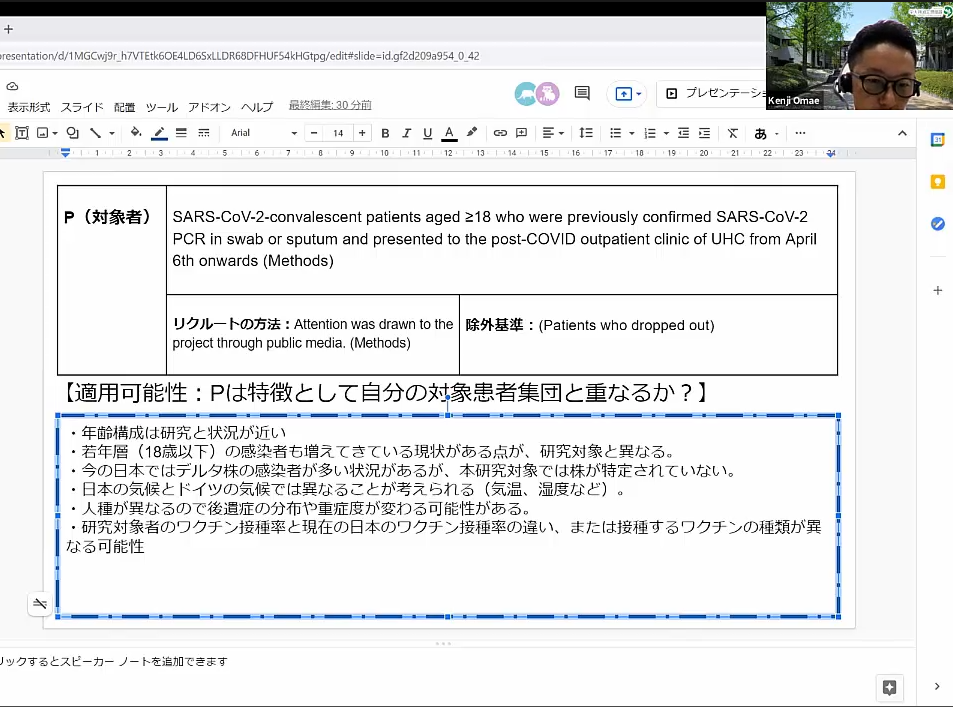
Task: Expand the bulleted list options arrow
Action: [632, 134]
